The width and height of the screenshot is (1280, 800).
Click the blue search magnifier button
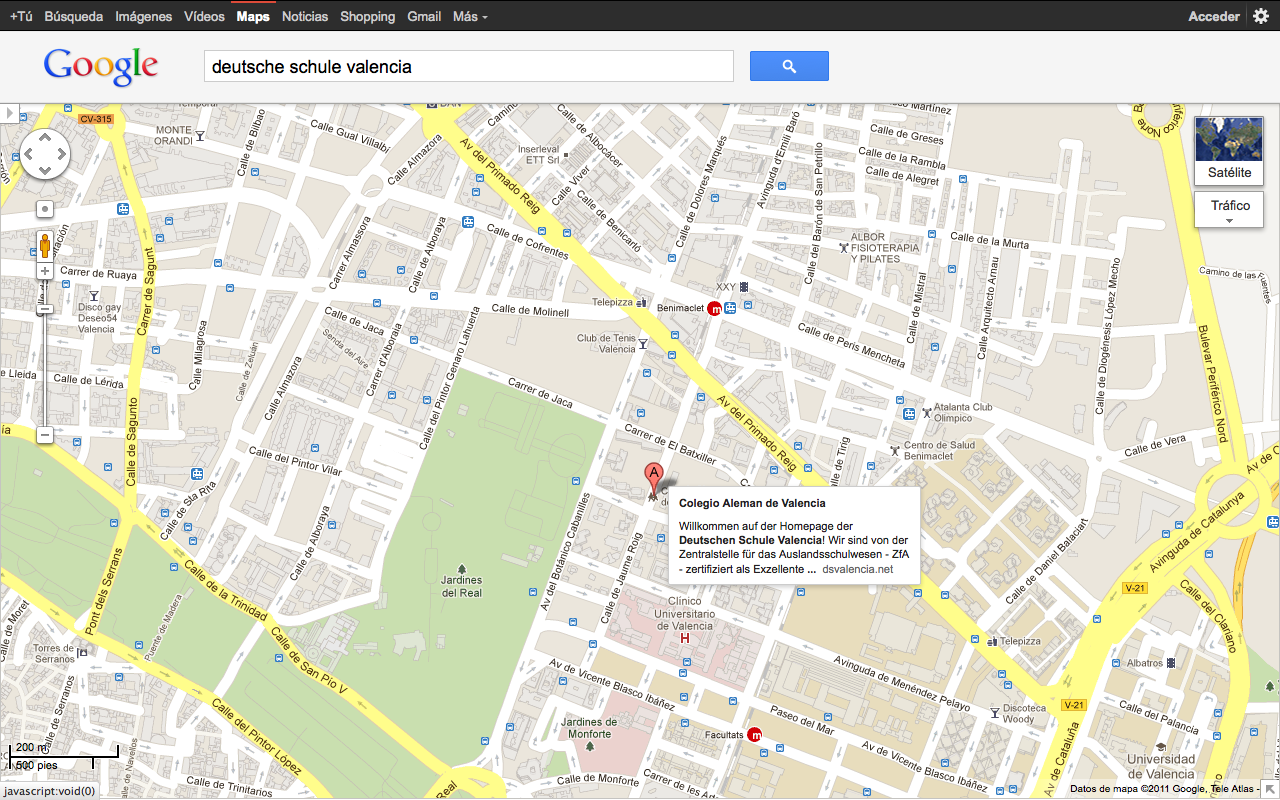[789, 66]
